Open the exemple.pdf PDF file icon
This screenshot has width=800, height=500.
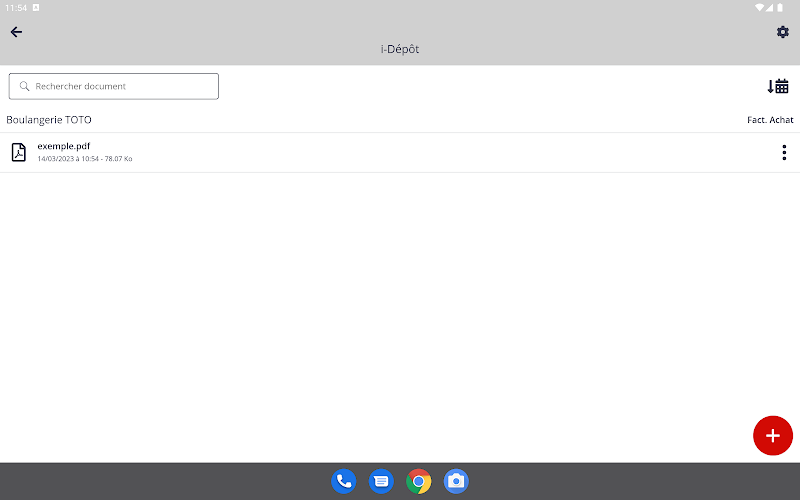pos(19,152)
